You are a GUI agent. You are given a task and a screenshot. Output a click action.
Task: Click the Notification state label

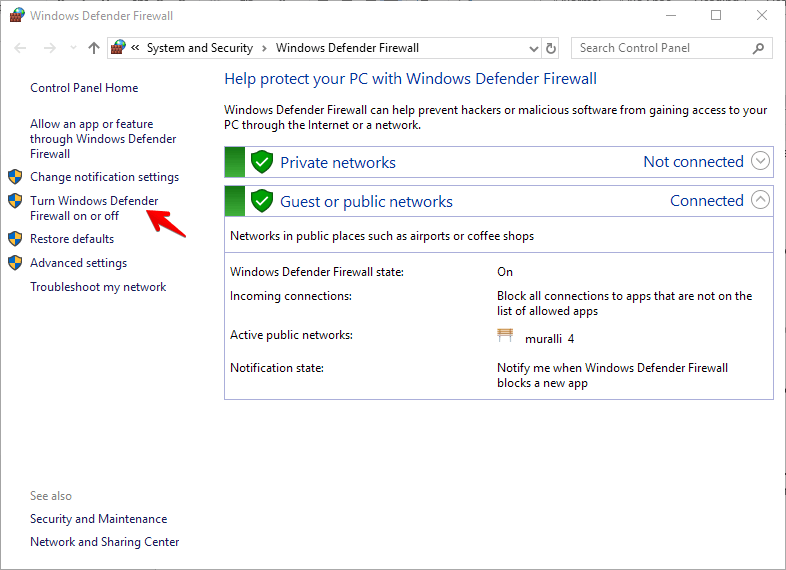click(x=277, y=368)
